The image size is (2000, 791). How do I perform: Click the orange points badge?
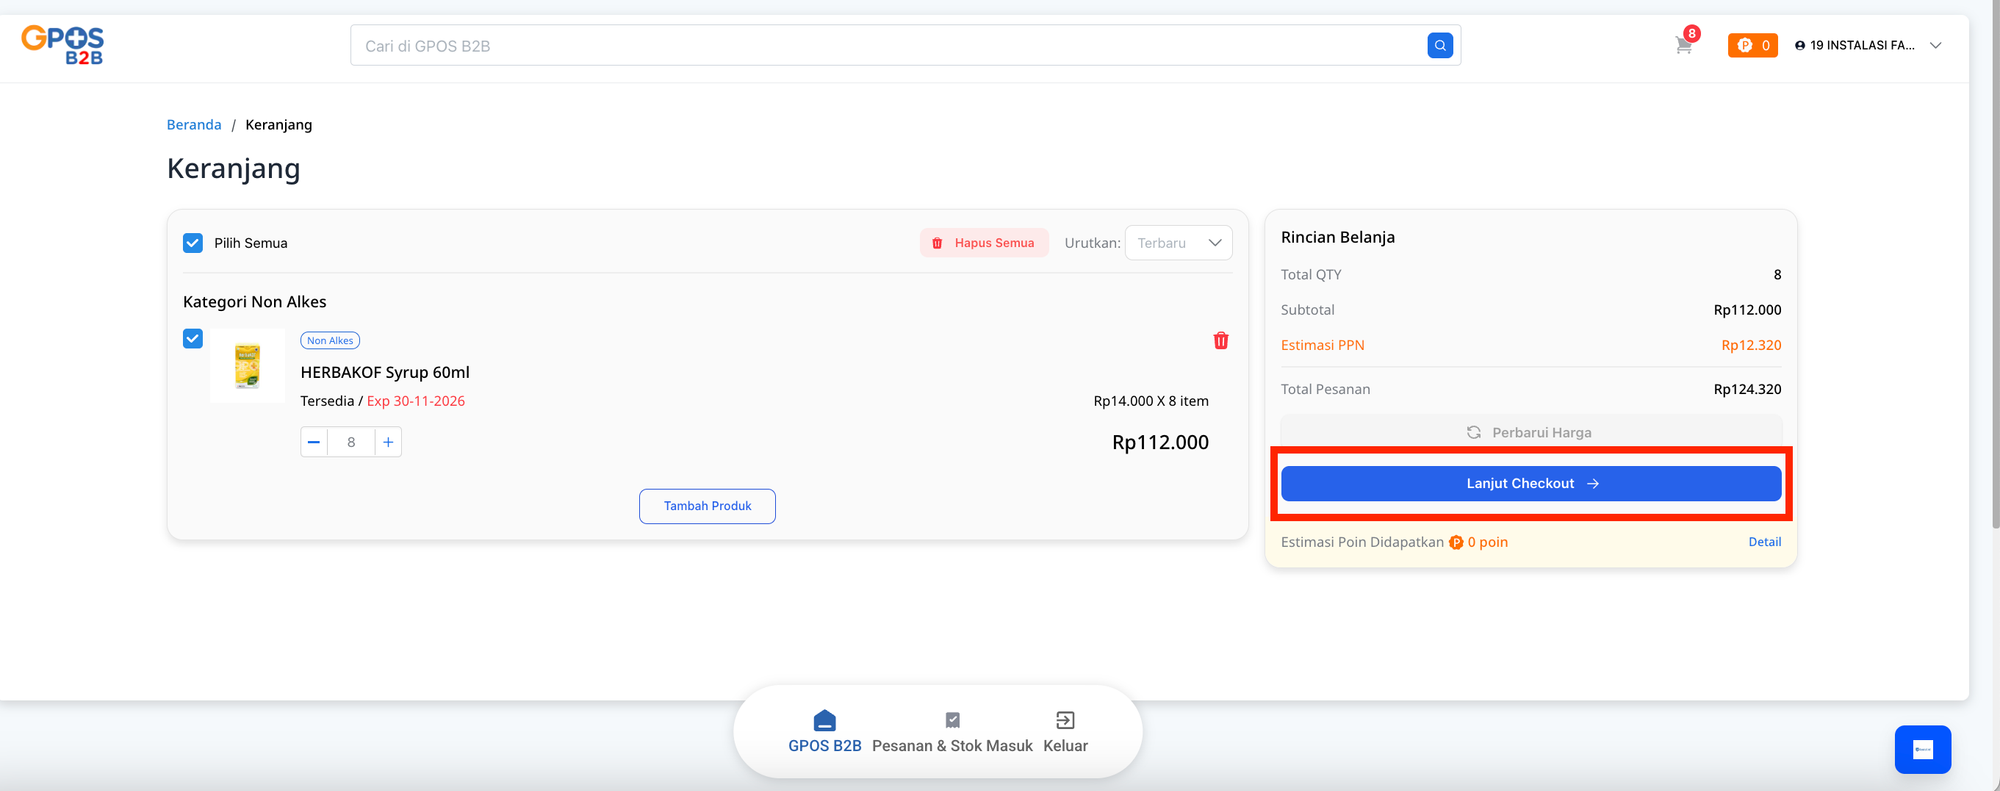click(x=1752, y=45)
